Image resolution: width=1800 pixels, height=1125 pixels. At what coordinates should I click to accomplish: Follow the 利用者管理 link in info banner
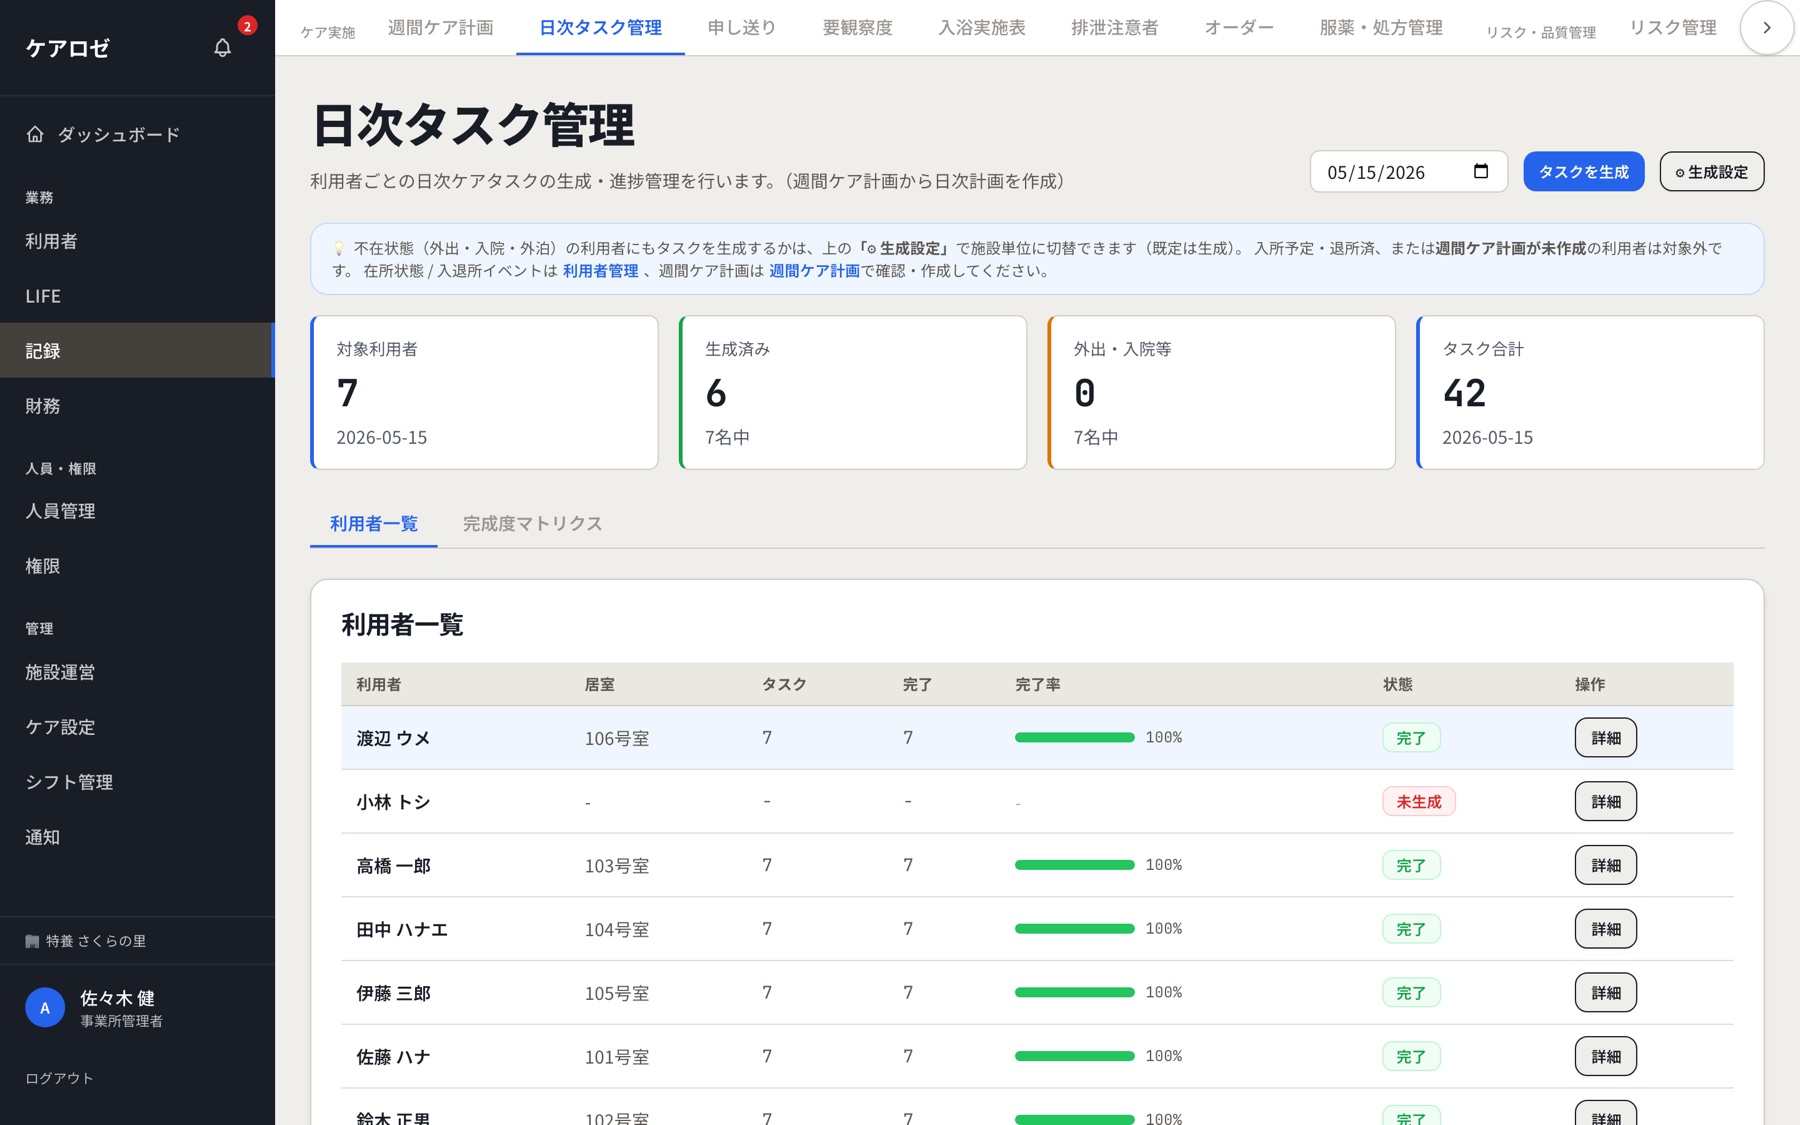pos(600,270)
